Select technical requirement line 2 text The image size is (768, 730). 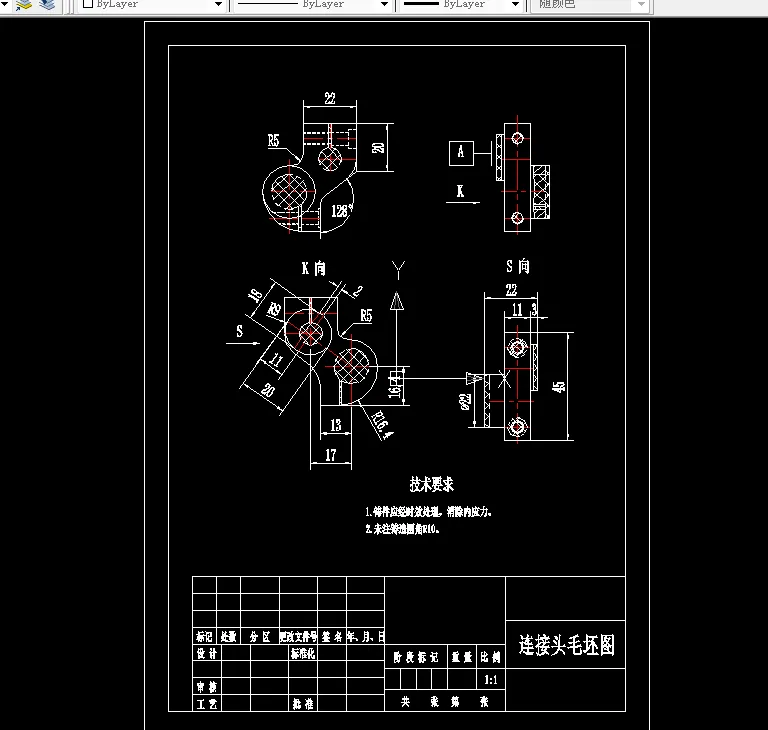click(402, 529)
